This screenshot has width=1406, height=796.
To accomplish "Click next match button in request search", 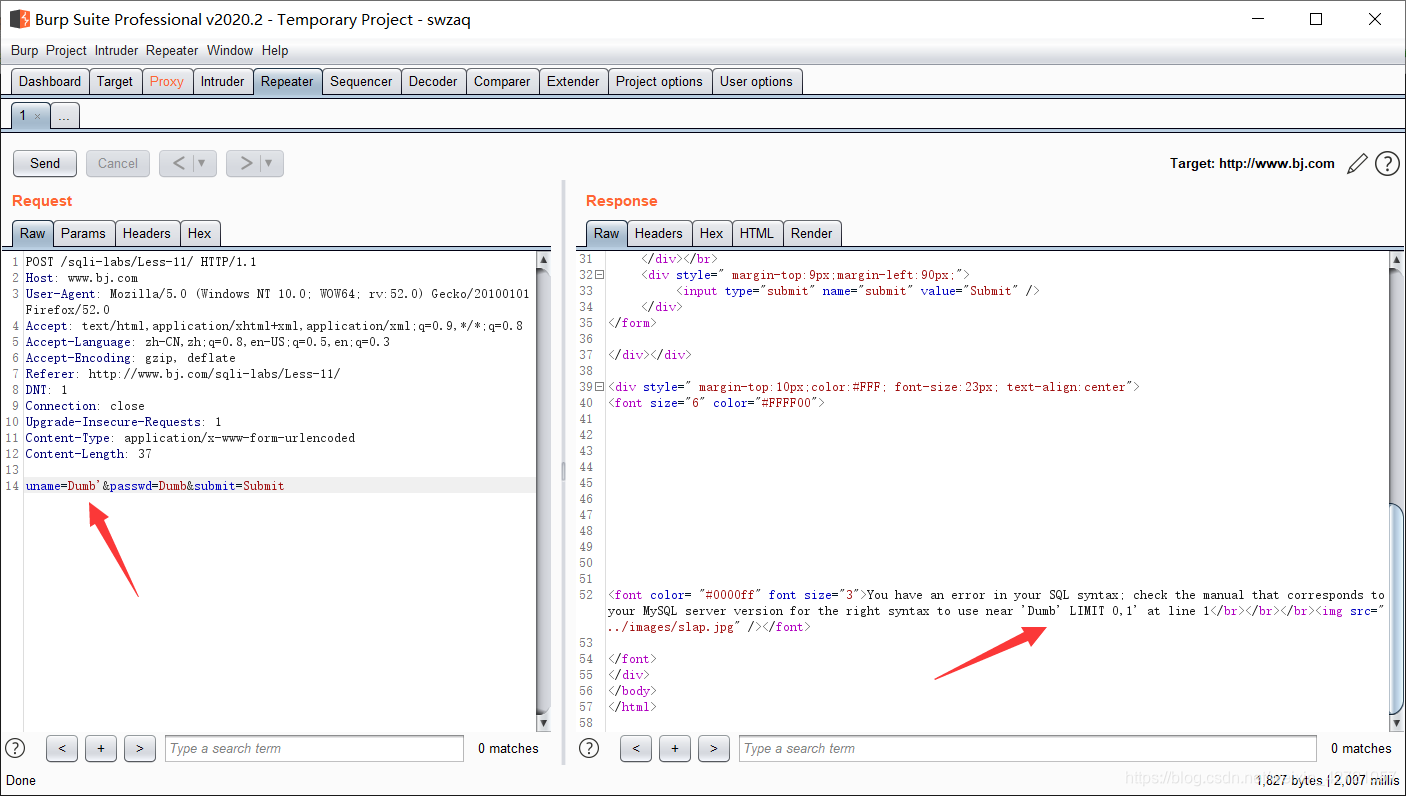I will 139,748.
